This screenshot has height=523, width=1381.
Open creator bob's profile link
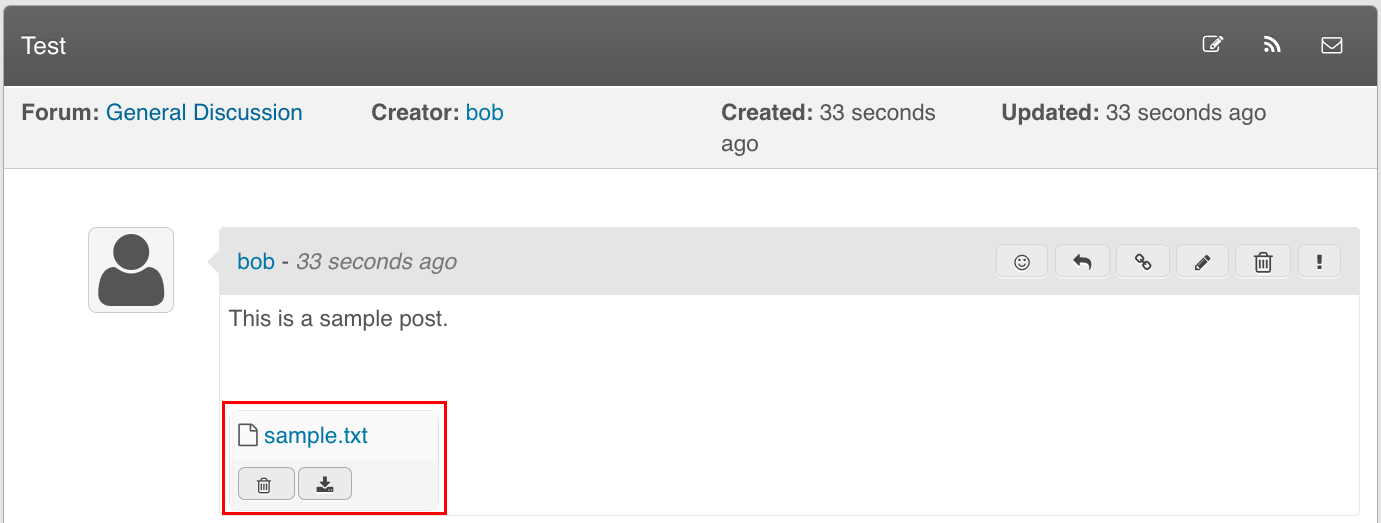tap(484, 113)
